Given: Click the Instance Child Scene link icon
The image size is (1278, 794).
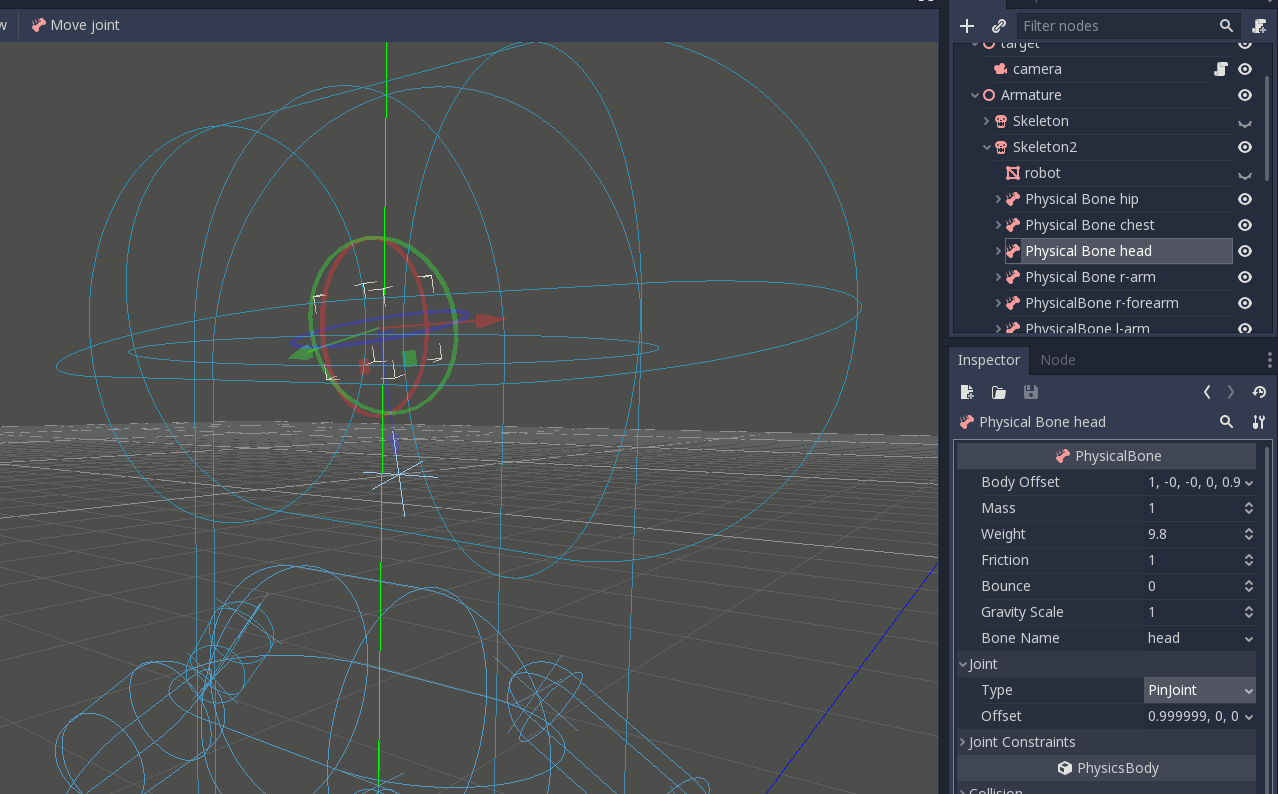Looking at the screenshot, I should tap(998, 25).
